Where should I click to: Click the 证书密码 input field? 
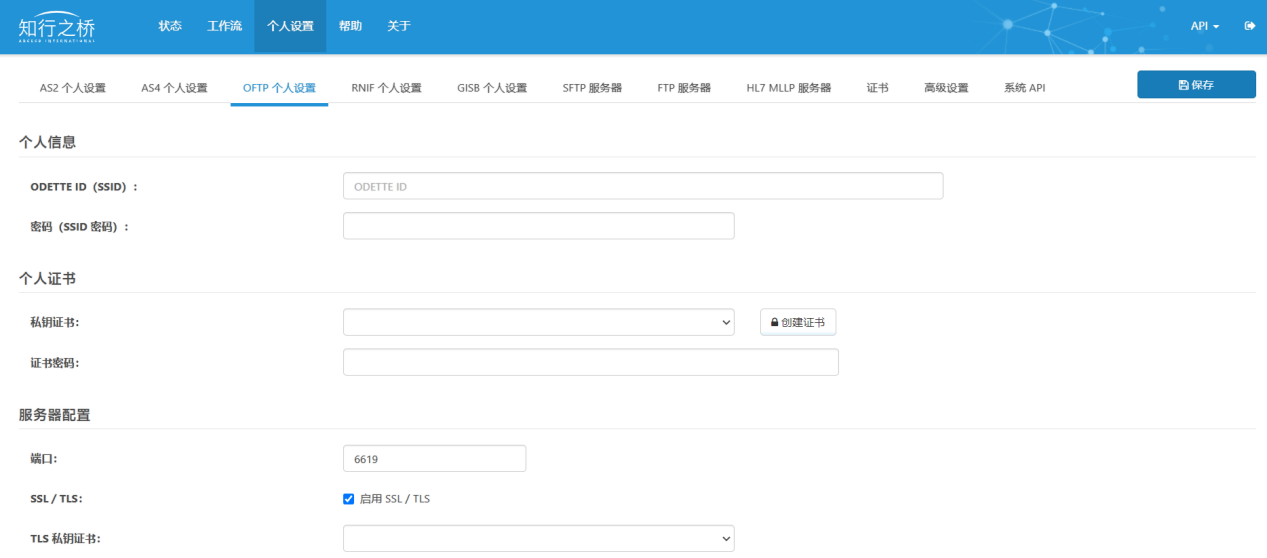590,362
